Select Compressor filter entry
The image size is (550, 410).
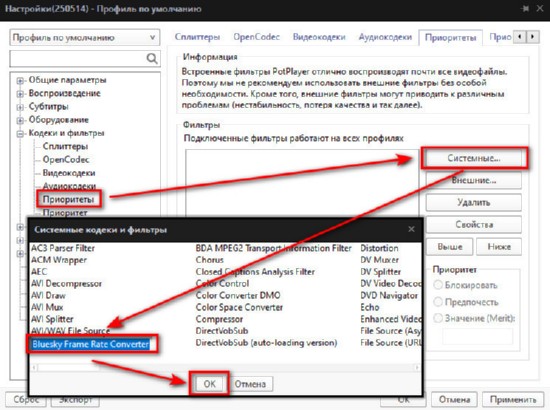pos(219,319)
